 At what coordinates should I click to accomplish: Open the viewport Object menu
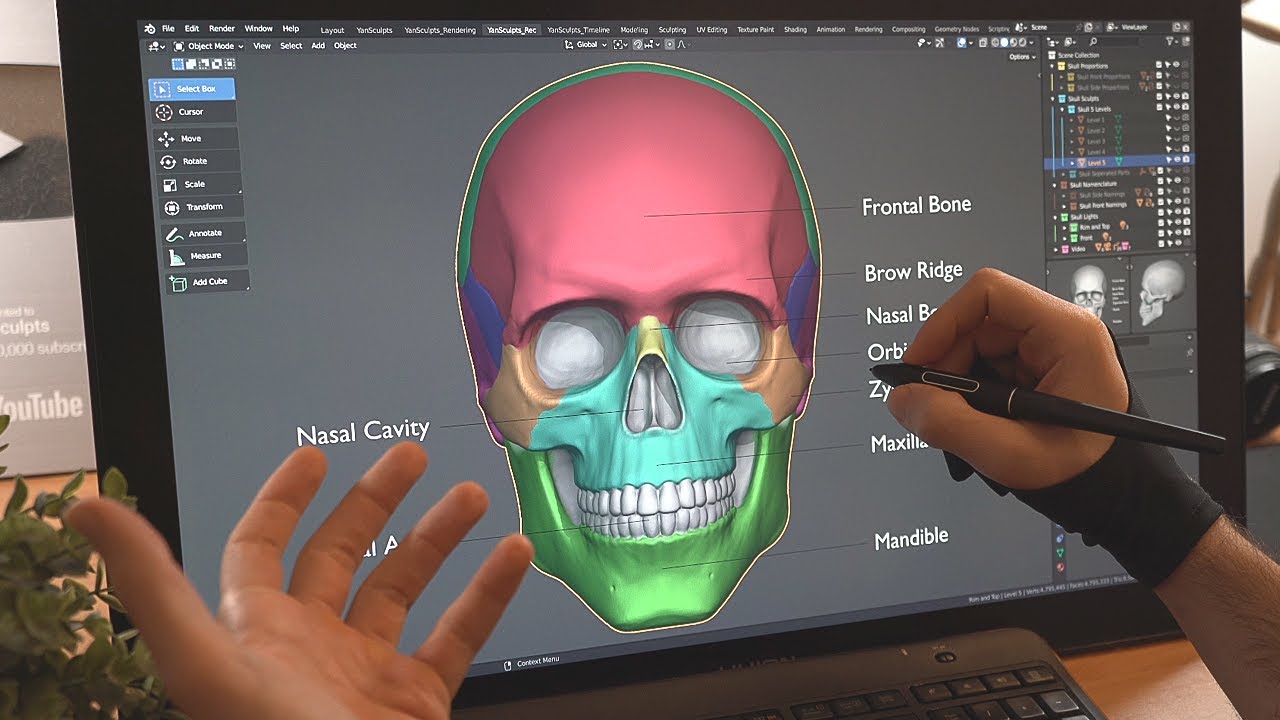coord(345,46)
